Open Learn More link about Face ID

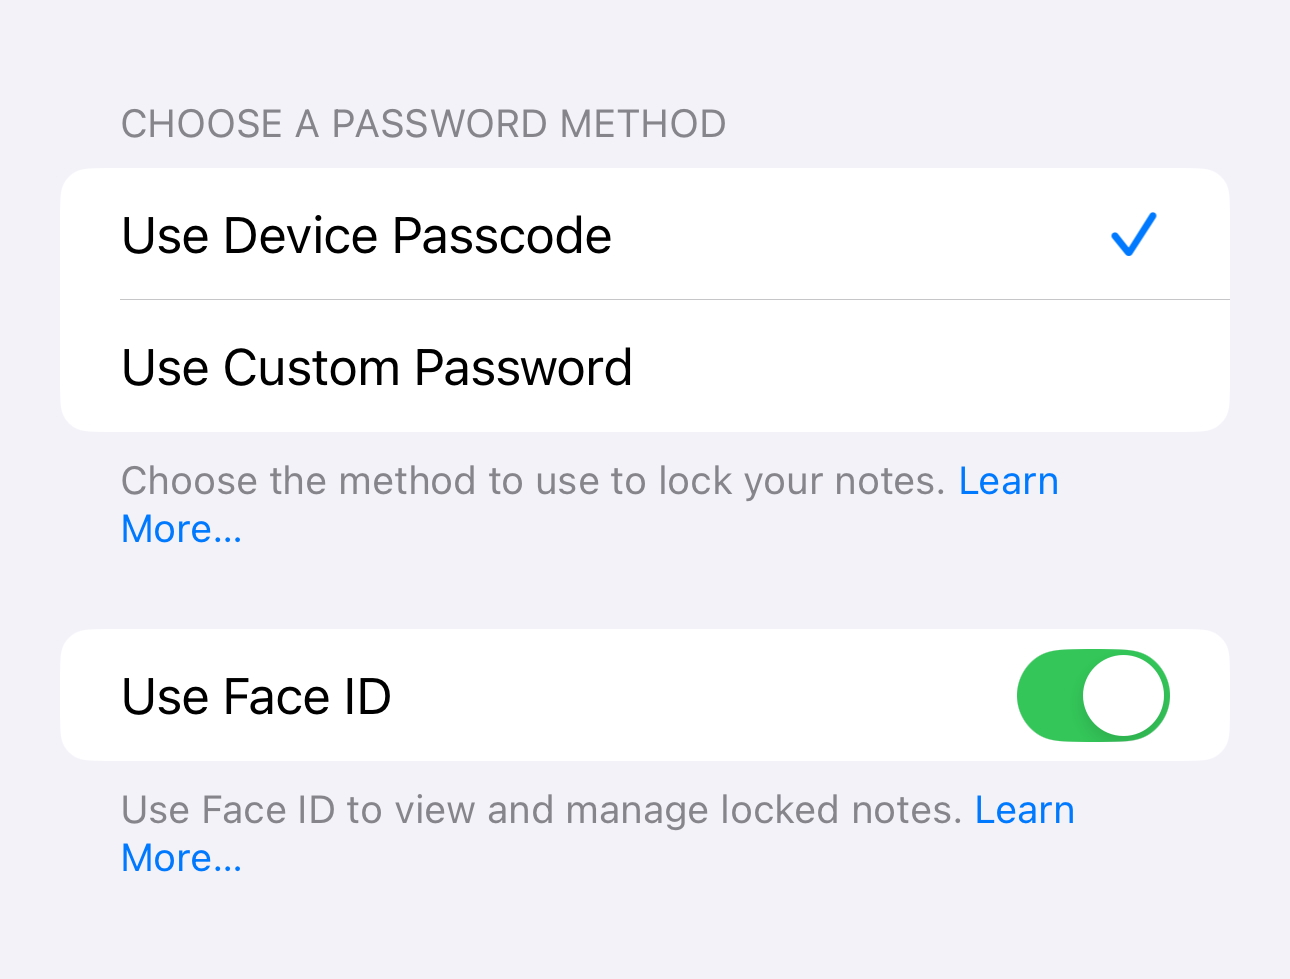1023,811
